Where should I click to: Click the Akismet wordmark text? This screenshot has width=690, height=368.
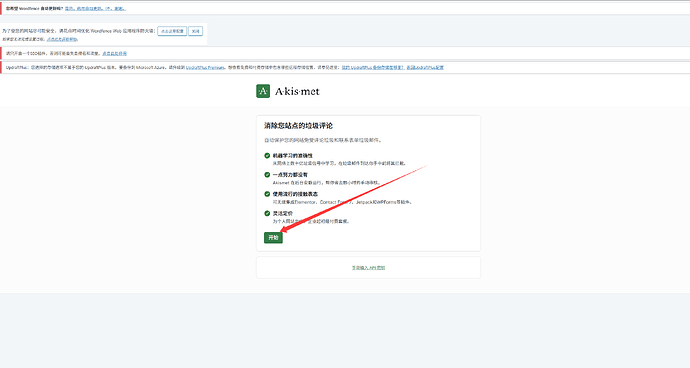coord(297,91)
